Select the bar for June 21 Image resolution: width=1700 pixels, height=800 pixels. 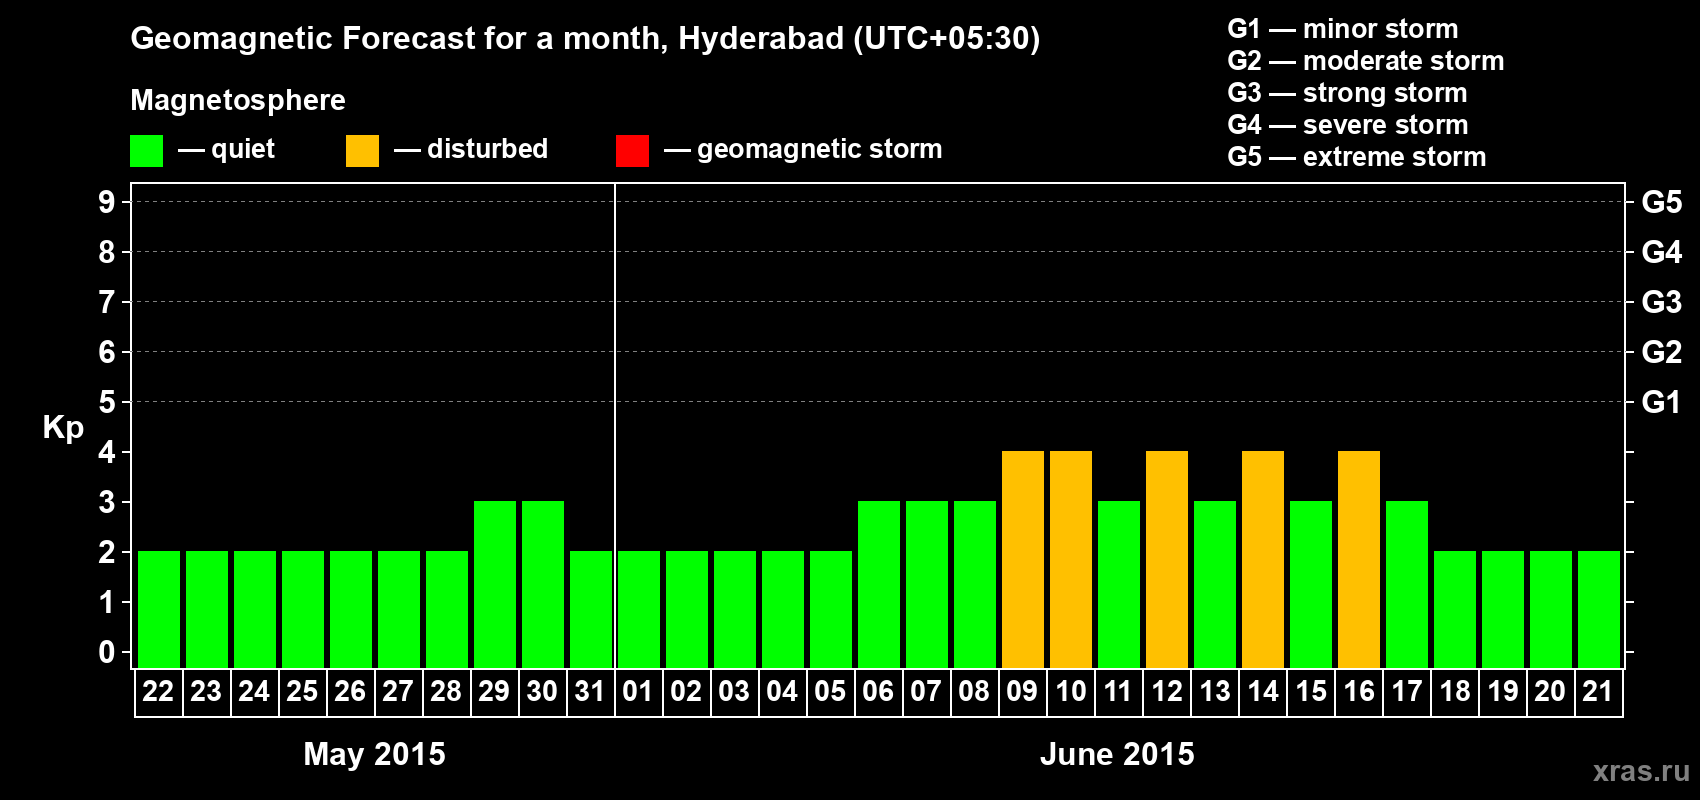coord(1599,609)
